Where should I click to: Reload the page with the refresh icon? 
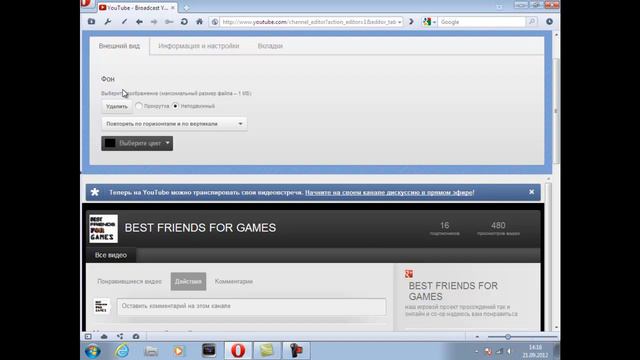click(184, 22)
